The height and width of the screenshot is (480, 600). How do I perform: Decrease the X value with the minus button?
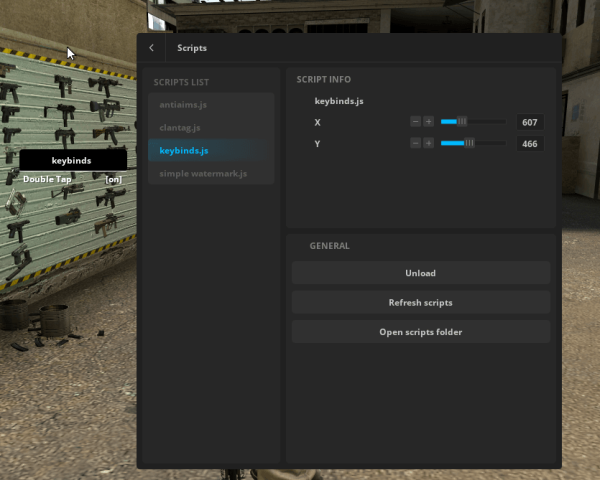[x=416, y=122]
